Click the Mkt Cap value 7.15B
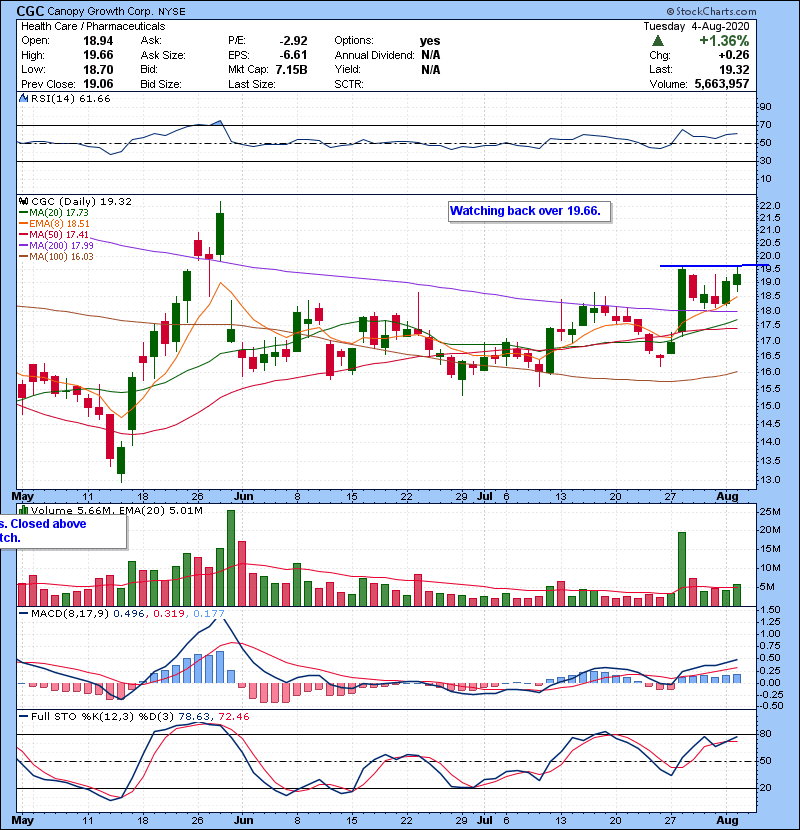Image resolution: width=800 pixels, height=830 pixels. point(291,69)
